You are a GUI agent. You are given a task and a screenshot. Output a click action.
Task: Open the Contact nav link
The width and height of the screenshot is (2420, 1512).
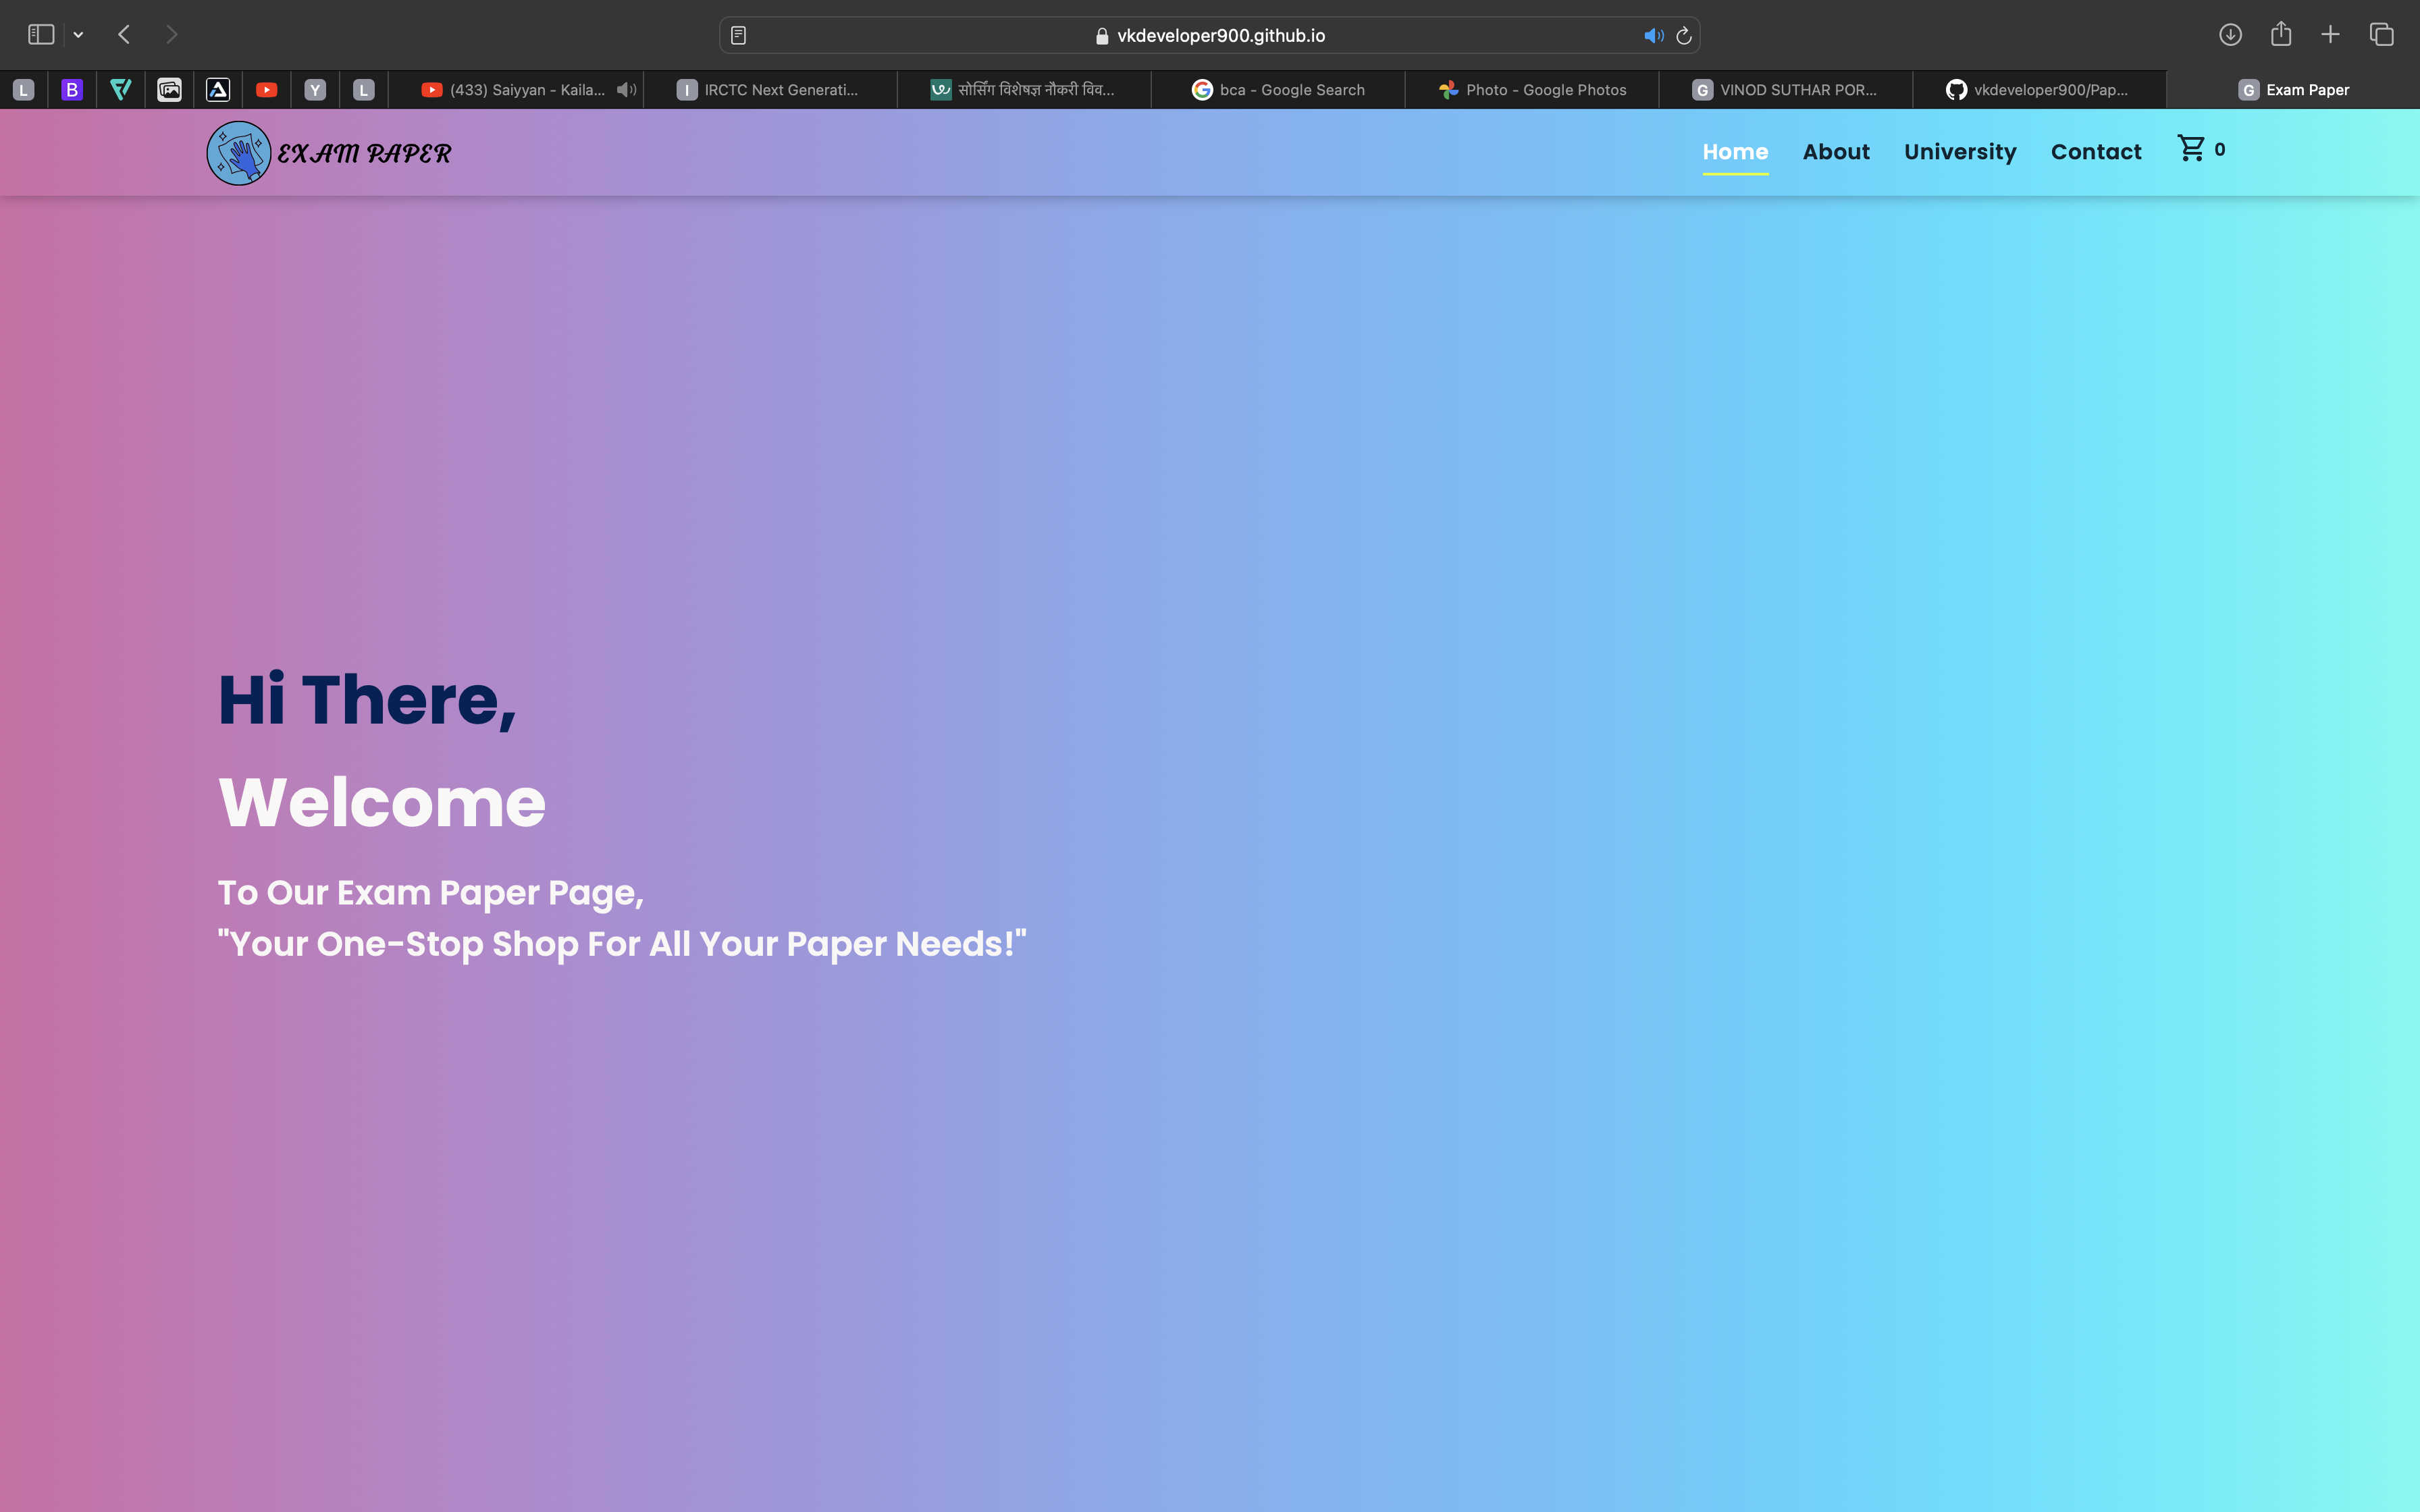pos(2096,152)
